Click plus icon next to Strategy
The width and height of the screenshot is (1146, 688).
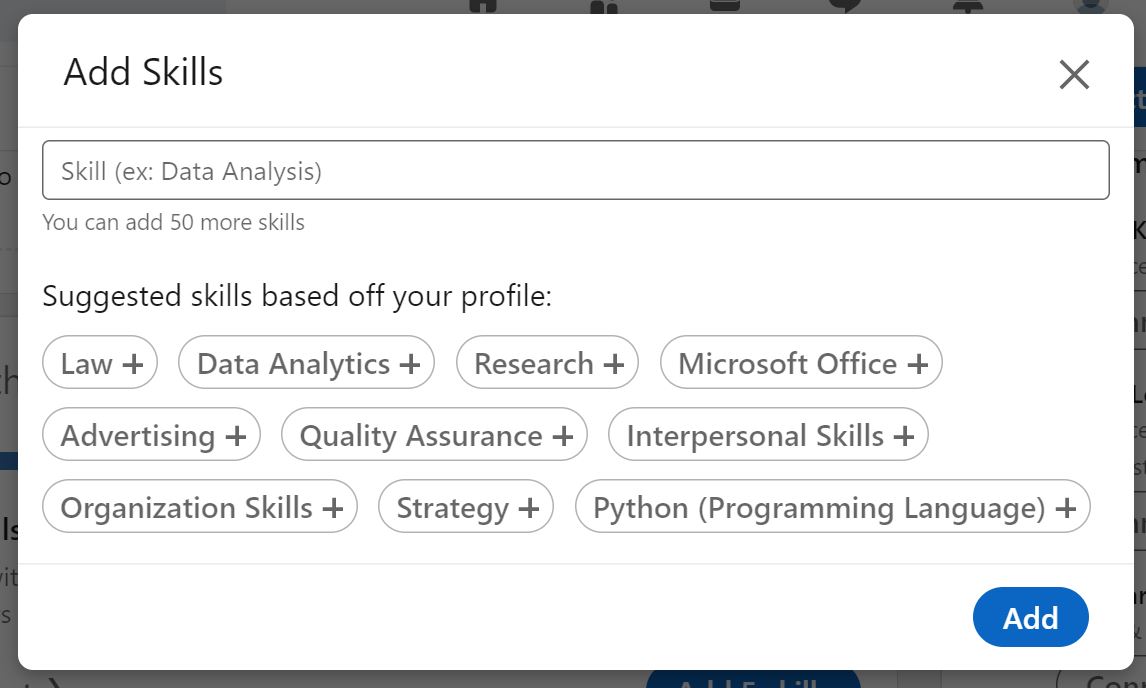click(x=529, y=509)
